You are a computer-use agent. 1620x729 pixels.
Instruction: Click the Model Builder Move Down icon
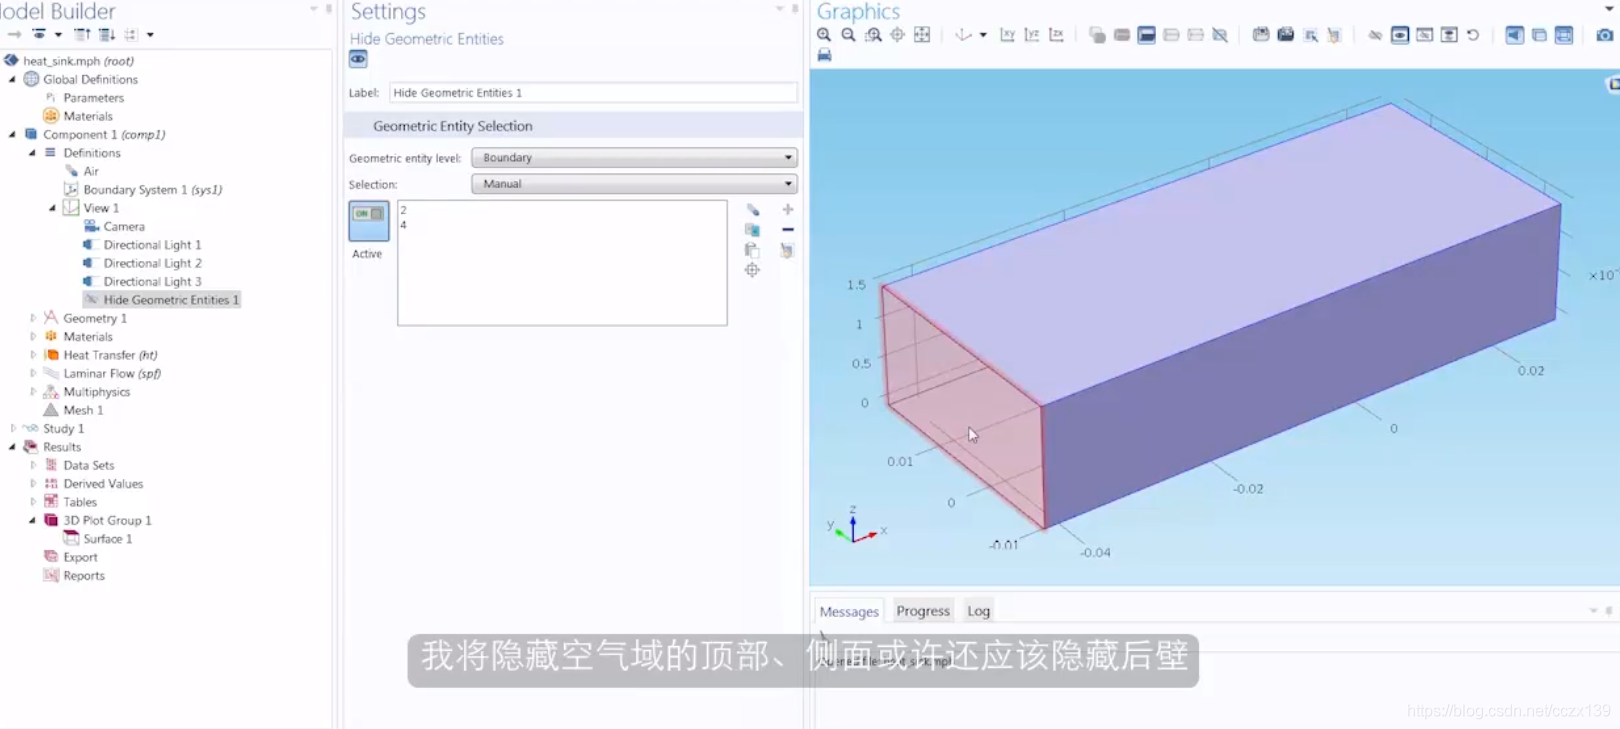tap(106, 34)
